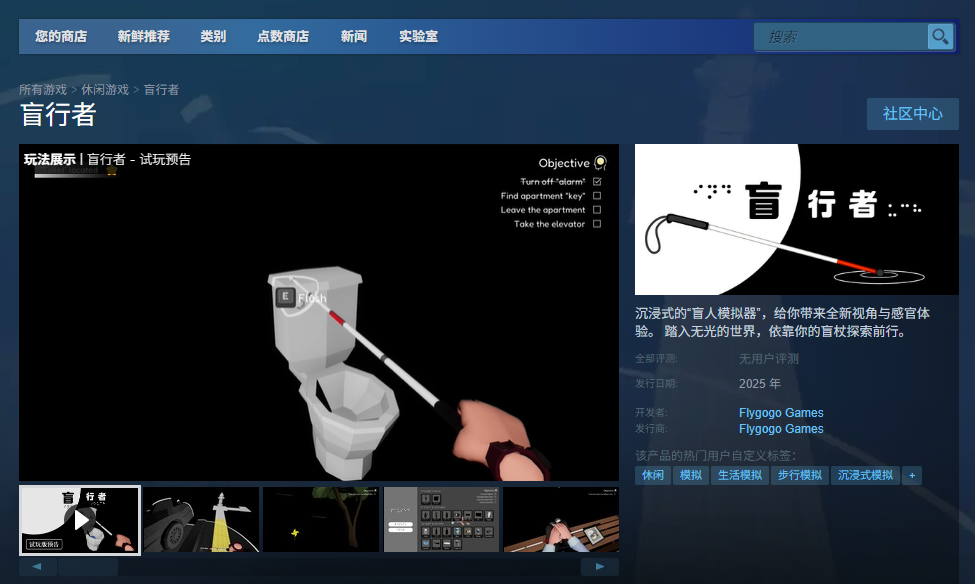Toggle the "Turn off alarm" checkbox
This screenshot has width=975, height=584.
(x=597, y=182)
